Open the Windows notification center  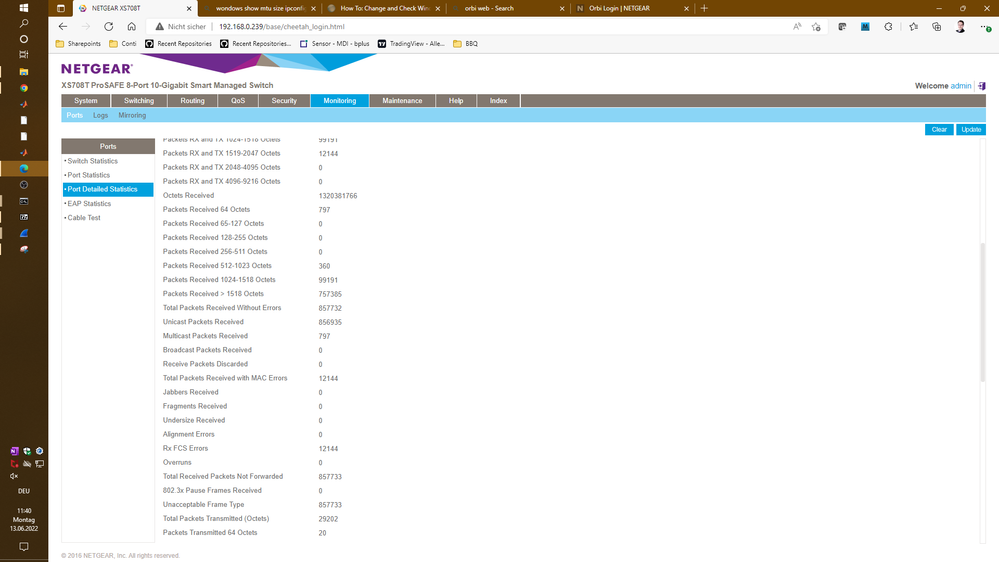[x=24, y=547]
